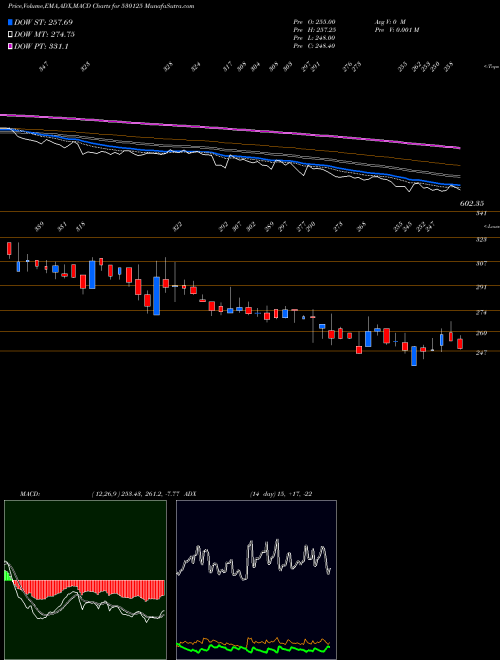Screen dimensions: 500x660
Task: Click the red MACD histogram area
Action: click(x=89, y=588)
